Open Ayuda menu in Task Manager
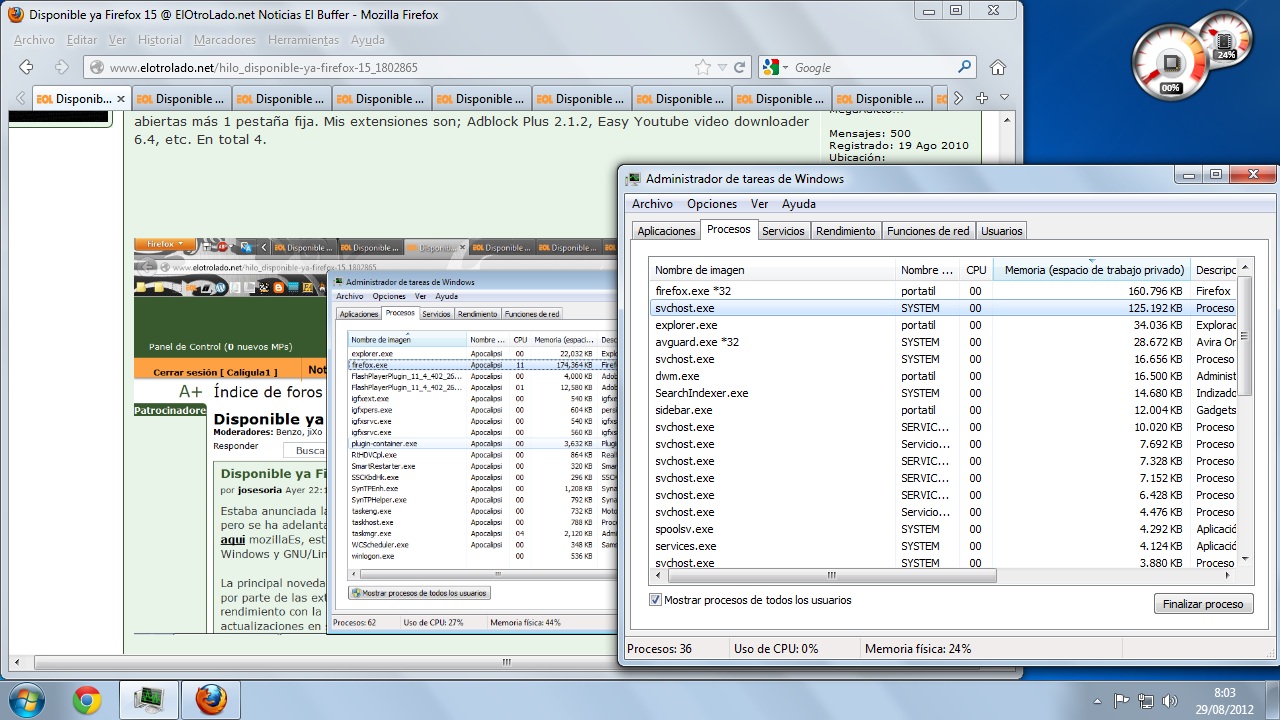Screen dimensions: 1280x720 (x=799, y=204)
